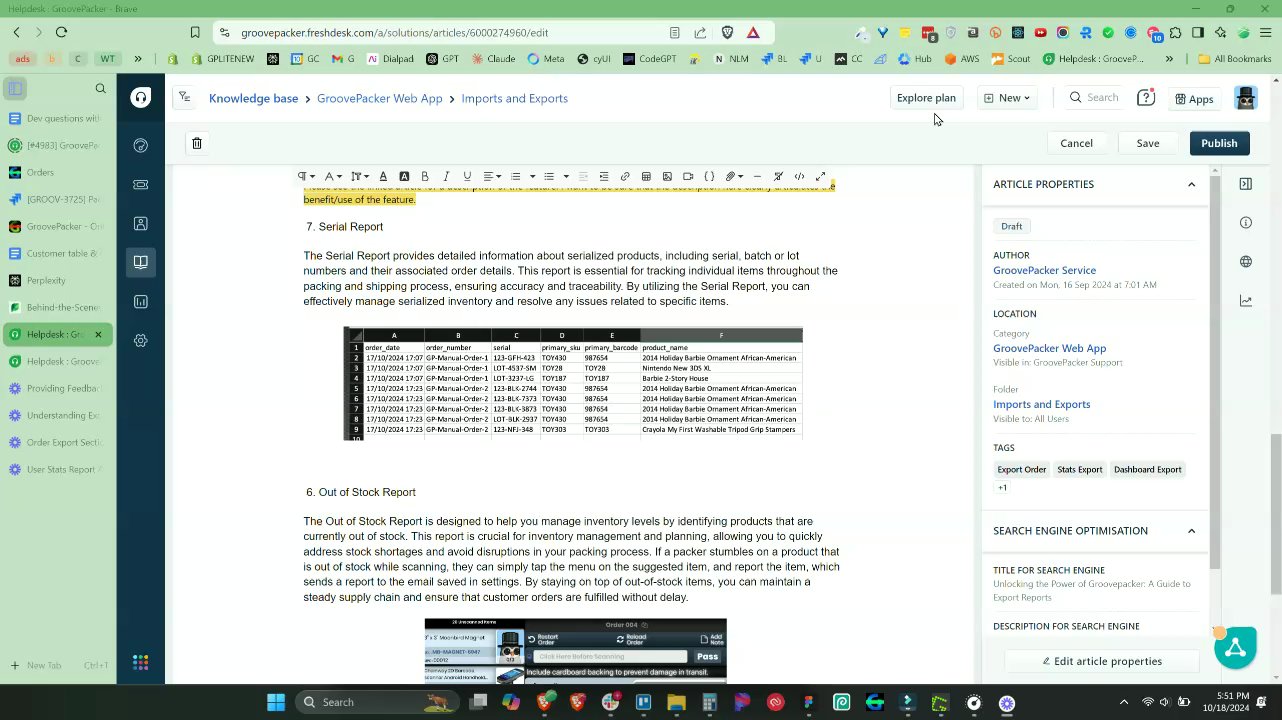
Task: Cancel editing the article
Action: pos(1076,143)
